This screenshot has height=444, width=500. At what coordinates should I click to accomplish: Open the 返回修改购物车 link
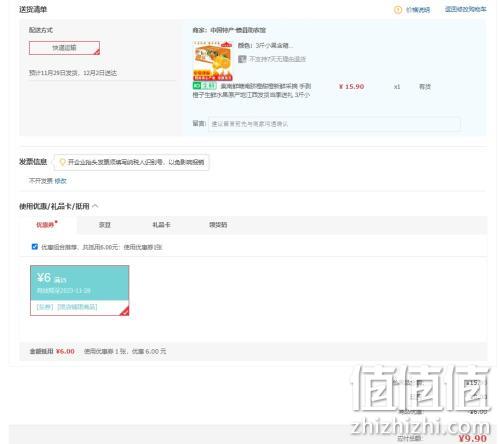(466, 9)
